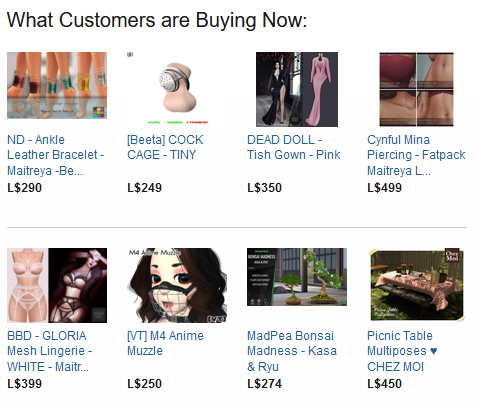Open the BBD GLORIA Mesh Lingerie thumbnail
The image size is (477, 409).
pyautogui.click(x=57, y=285)
